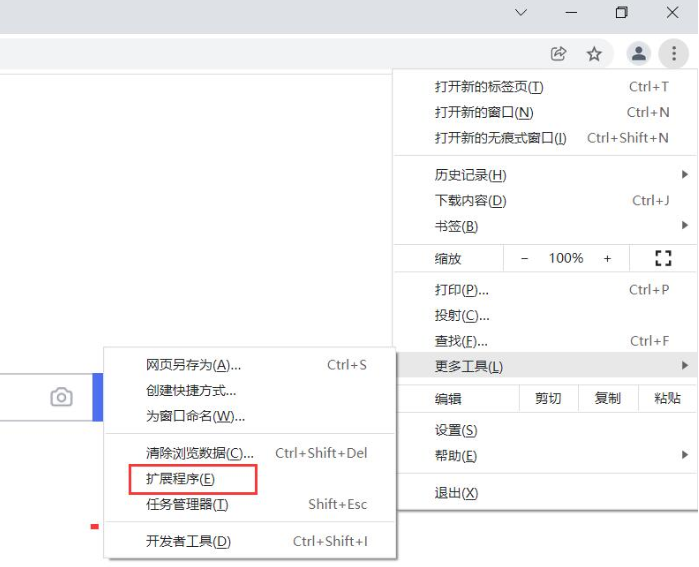
Task: Choose 清除浏览数据 option
Action: coord(200,453)
